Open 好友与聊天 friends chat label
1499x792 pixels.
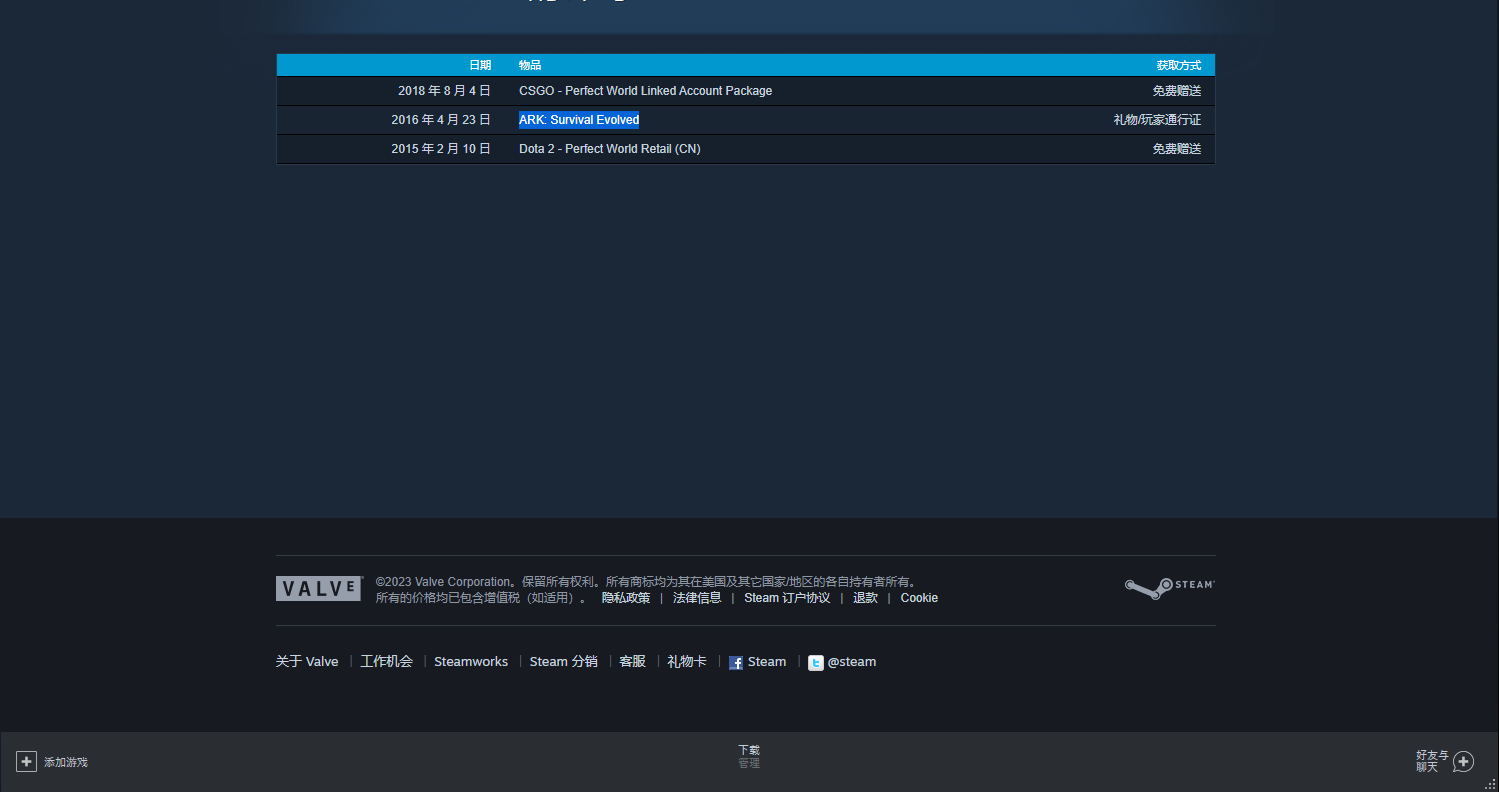(1432, 761)
